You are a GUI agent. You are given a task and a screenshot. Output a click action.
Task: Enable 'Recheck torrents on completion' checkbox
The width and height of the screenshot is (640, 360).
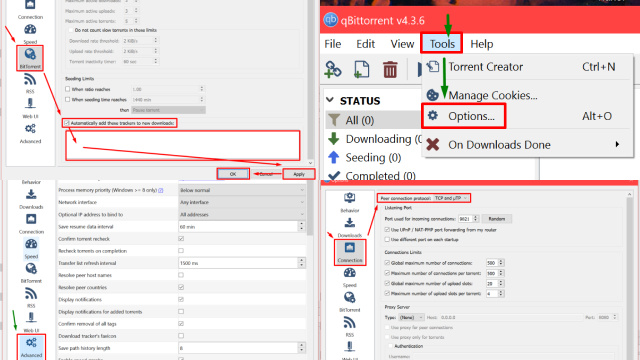pyautogui.click(x=181, y=251)
